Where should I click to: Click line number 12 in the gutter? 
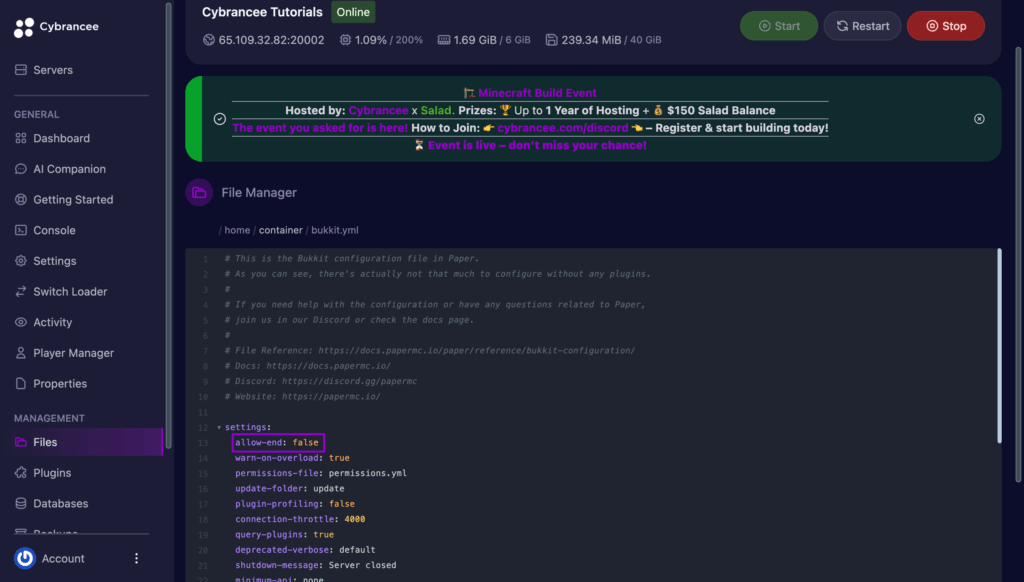tap(203, 428)
